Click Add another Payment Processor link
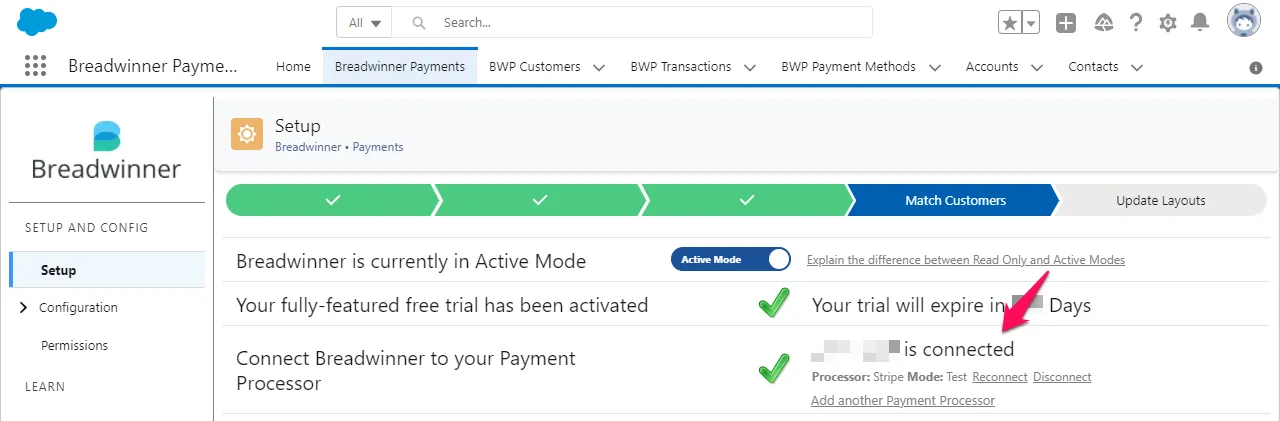This screenshot has width=1280, height=421. pyautogui.click(x=903, y=400)
